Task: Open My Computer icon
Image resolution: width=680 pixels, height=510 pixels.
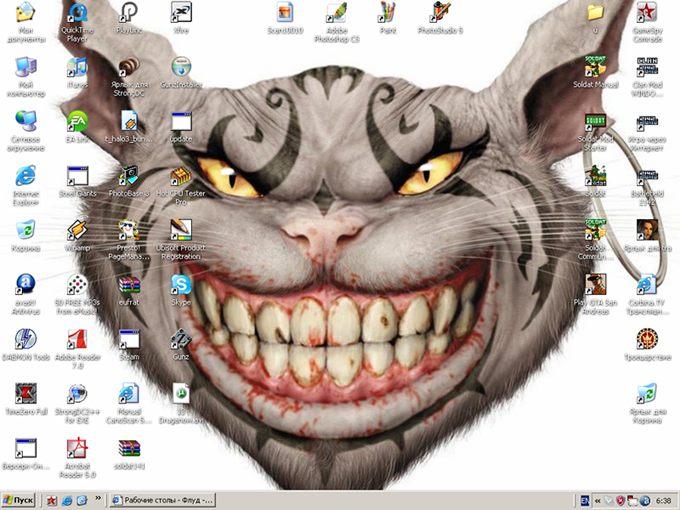Action: point(26,67)
